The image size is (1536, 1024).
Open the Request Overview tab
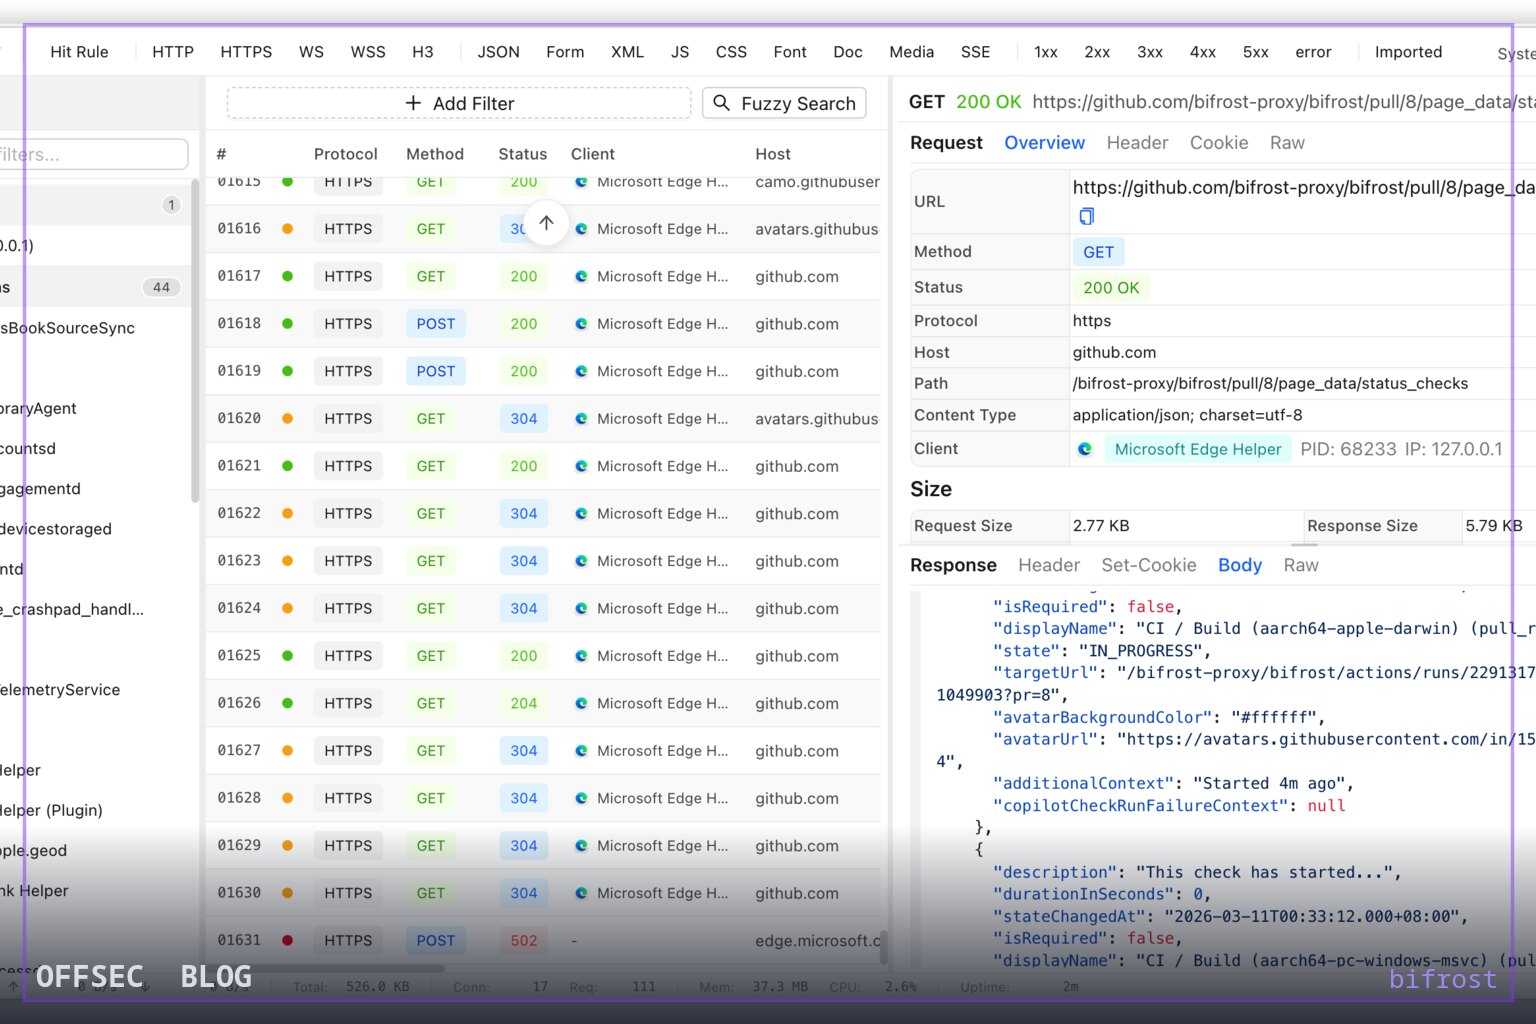tap(1044, 143)
